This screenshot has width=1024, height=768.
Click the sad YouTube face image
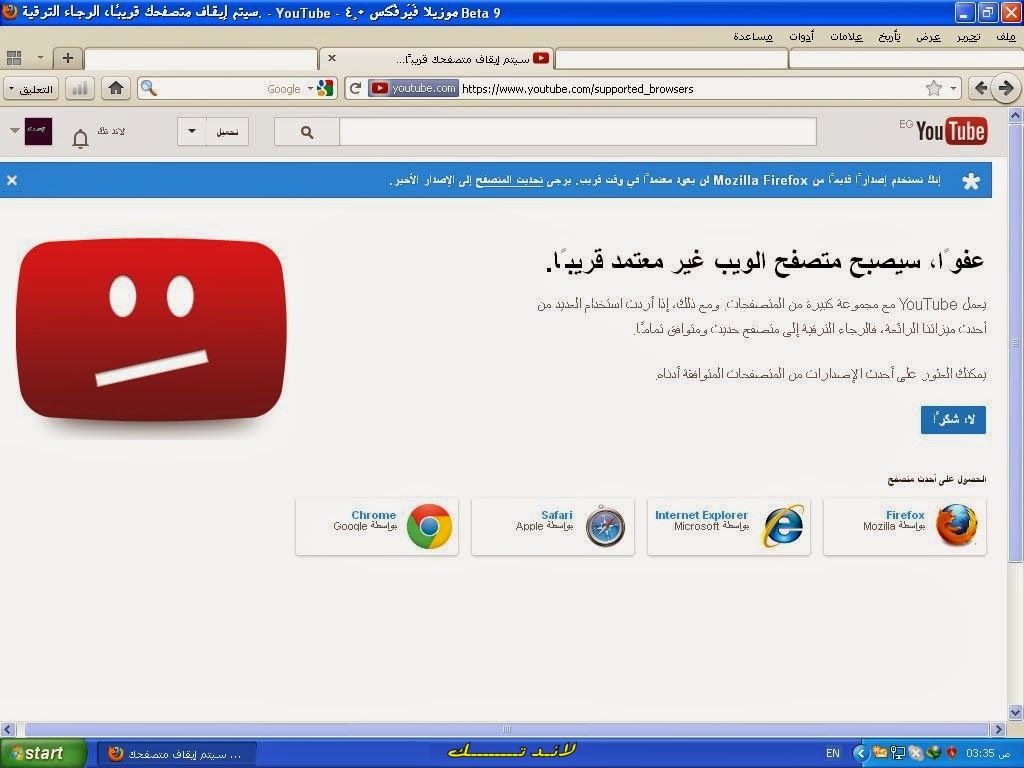coord(151,330)
